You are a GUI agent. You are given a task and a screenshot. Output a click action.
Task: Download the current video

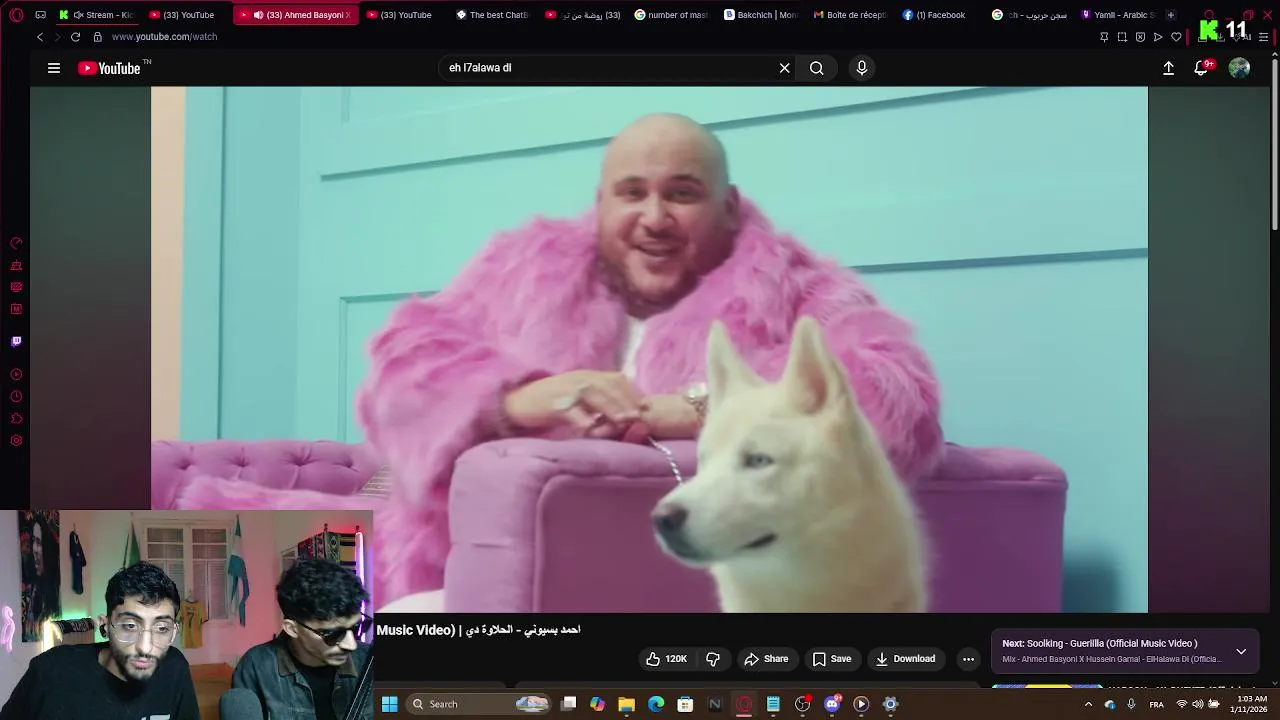[x=904, y=659]
